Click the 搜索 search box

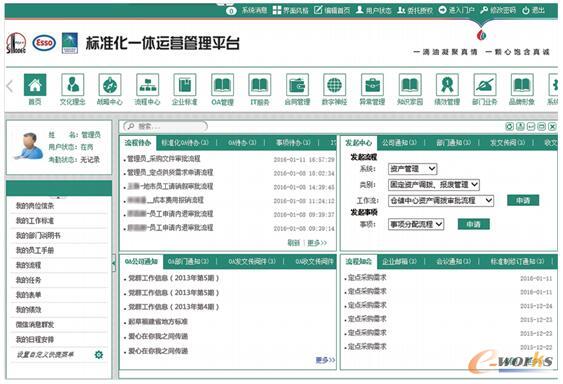pyautogui.click(x=165, y=126)
